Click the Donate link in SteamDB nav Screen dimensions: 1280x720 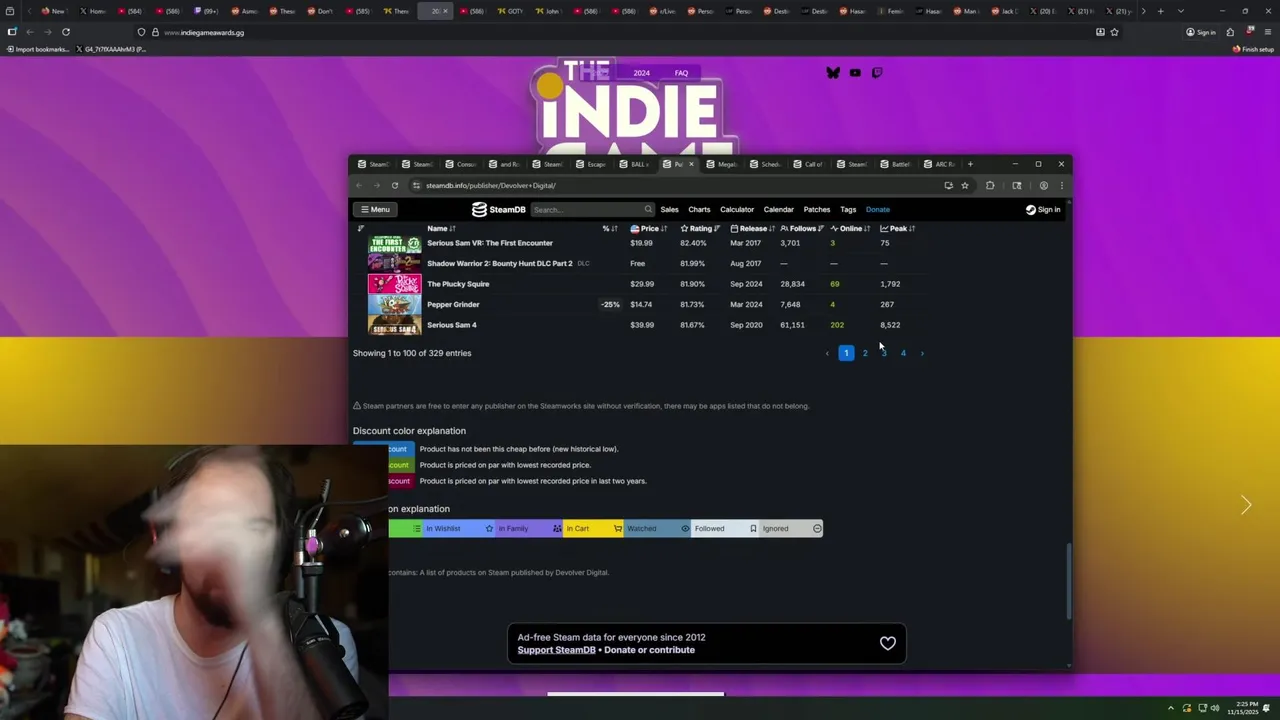coord(877,209)
